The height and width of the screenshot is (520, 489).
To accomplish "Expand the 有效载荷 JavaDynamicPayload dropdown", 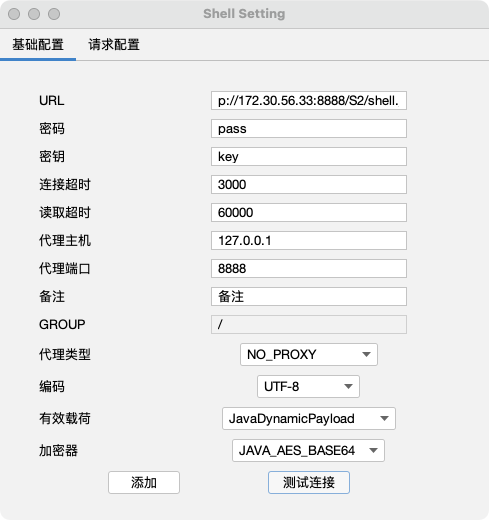I will [x=309, y=418].
